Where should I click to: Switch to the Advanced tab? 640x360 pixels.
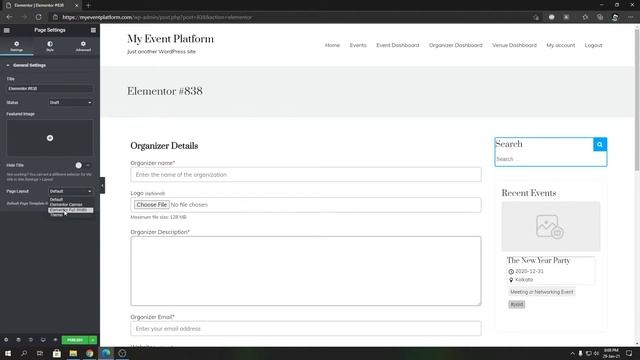(83, 46)
